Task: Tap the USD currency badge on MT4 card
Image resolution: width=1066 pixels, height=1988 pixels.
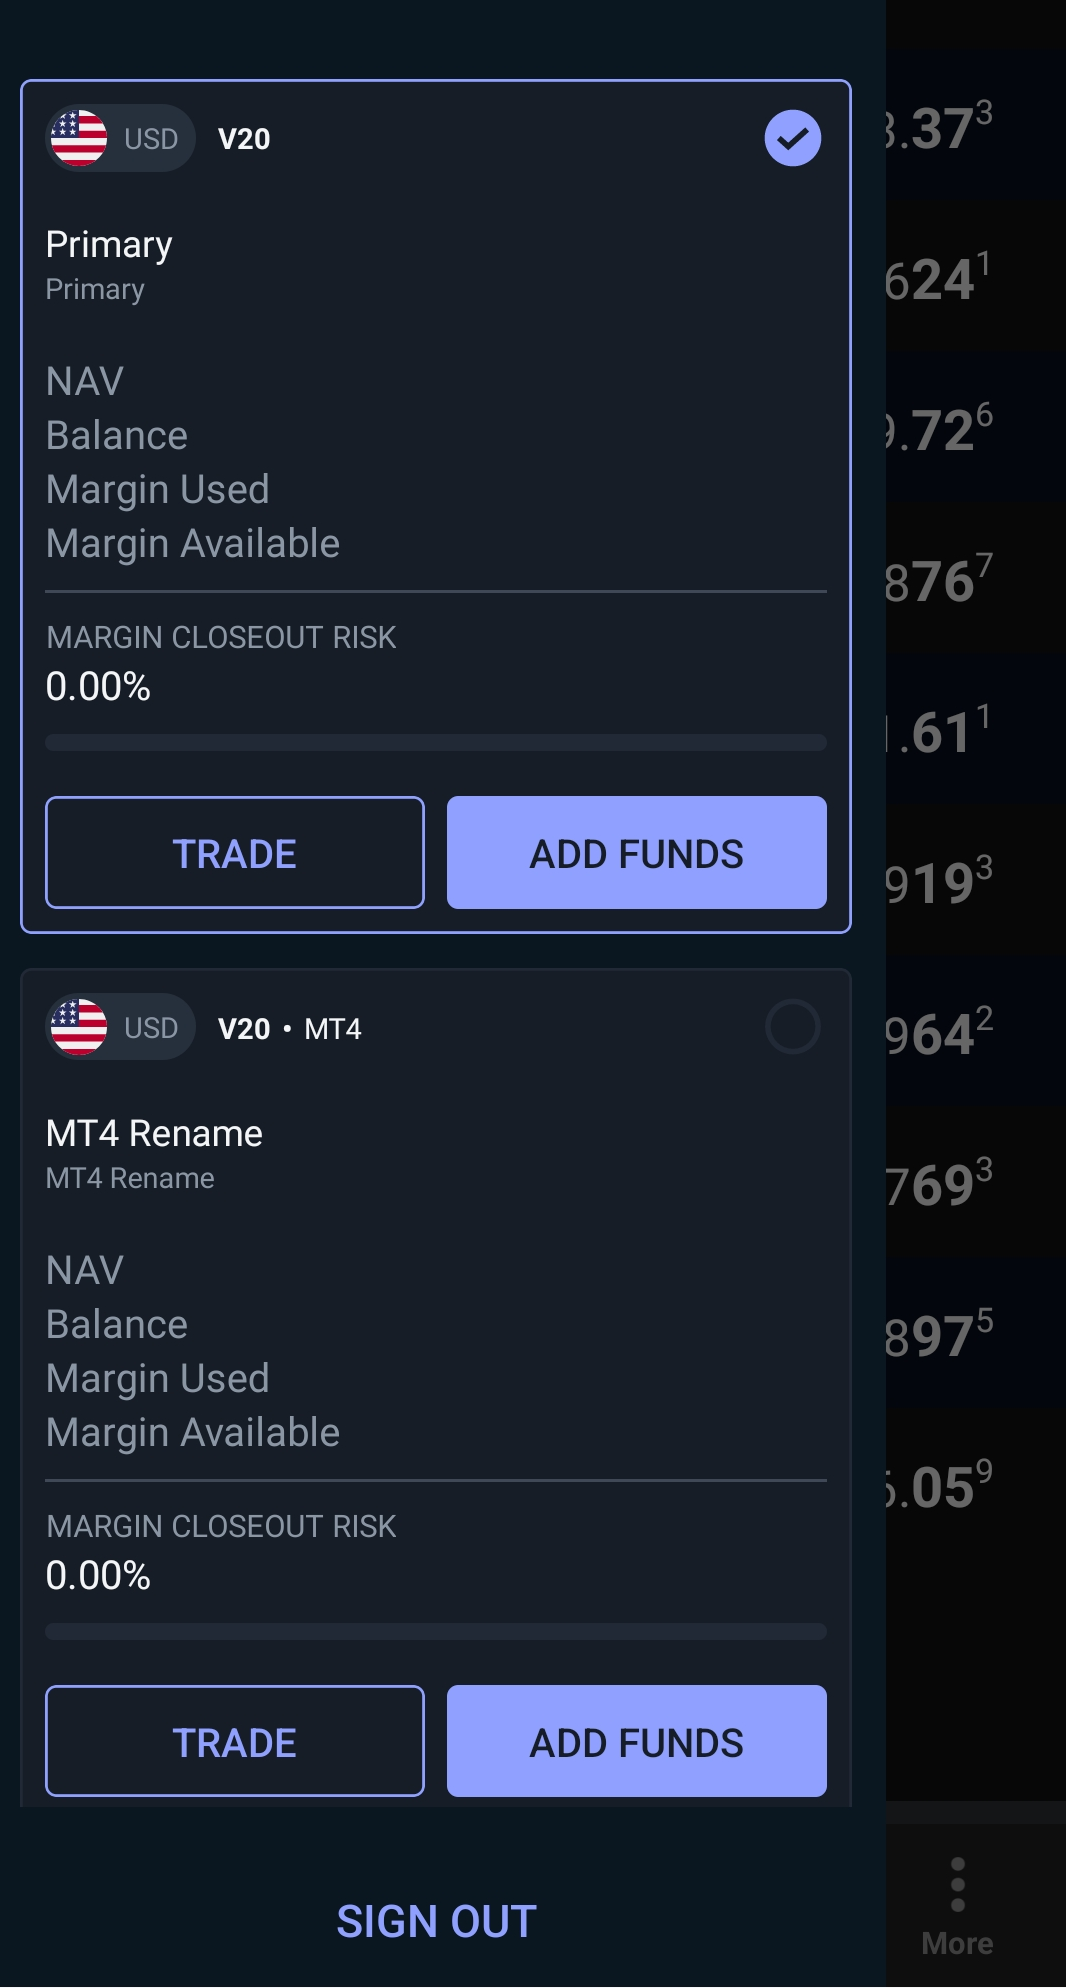Action: click(150, 1028)
